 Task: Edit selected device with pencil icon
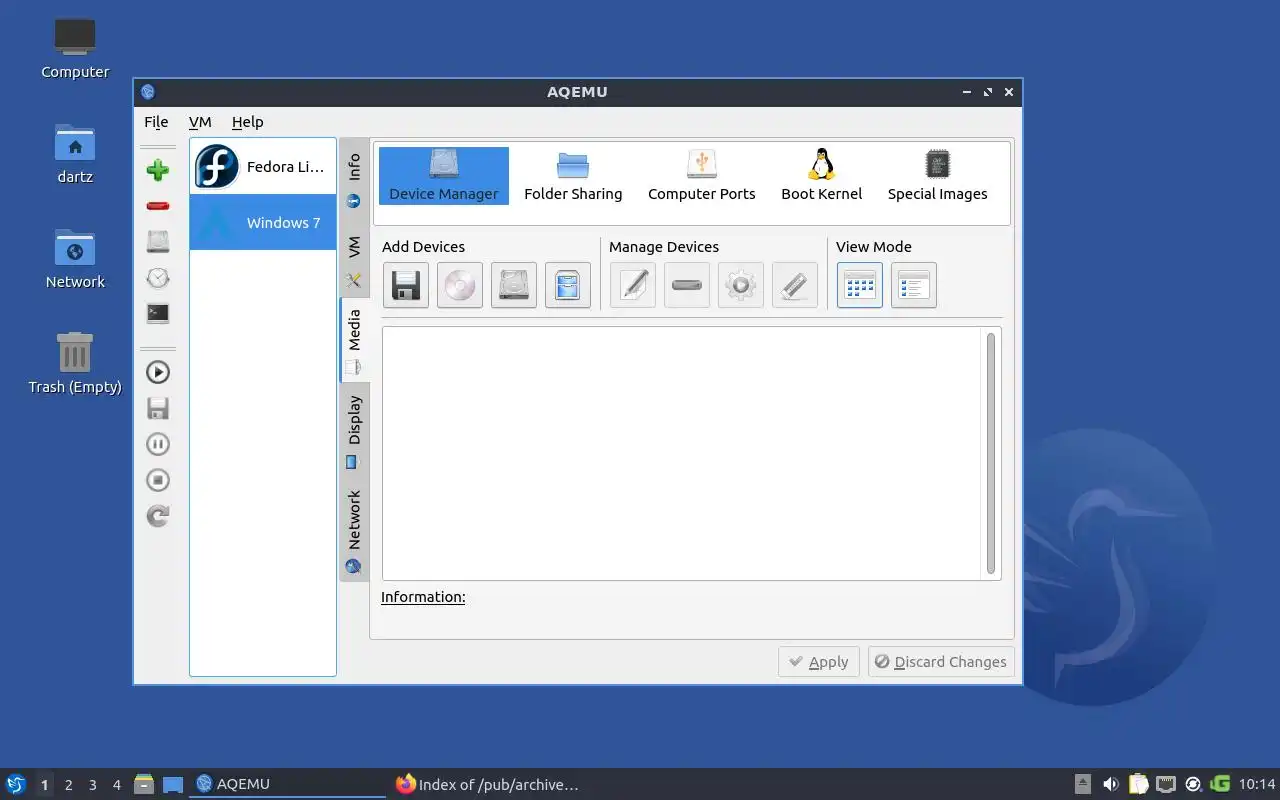point(633,285)
